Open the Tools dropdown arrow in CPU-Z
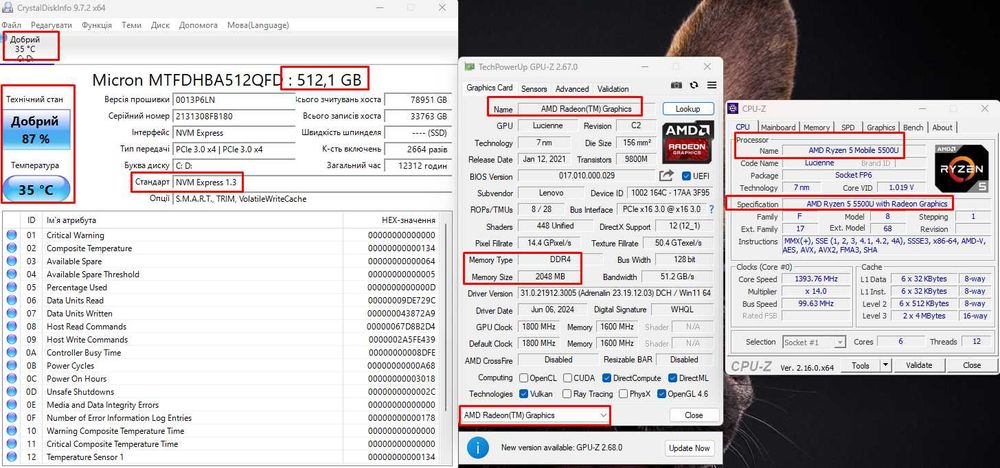This screenshot has height=468, width=1000. (885, 365)
